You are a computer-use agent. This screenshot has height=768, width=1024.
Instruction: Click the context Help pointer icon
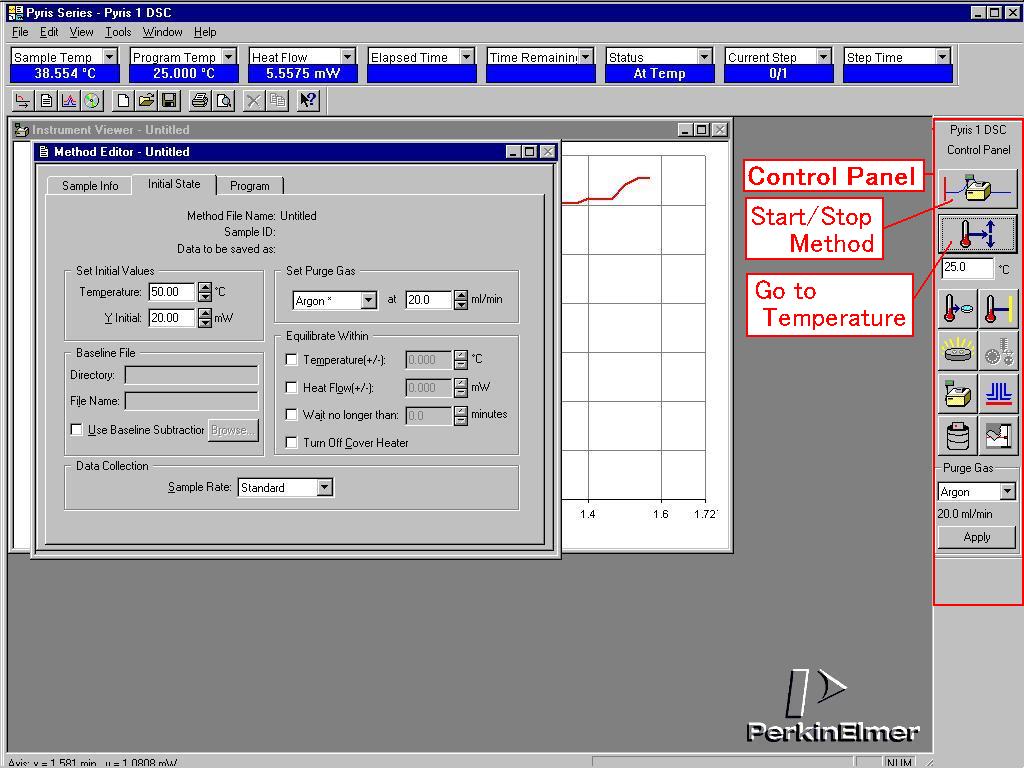click(x=308, y=101)
